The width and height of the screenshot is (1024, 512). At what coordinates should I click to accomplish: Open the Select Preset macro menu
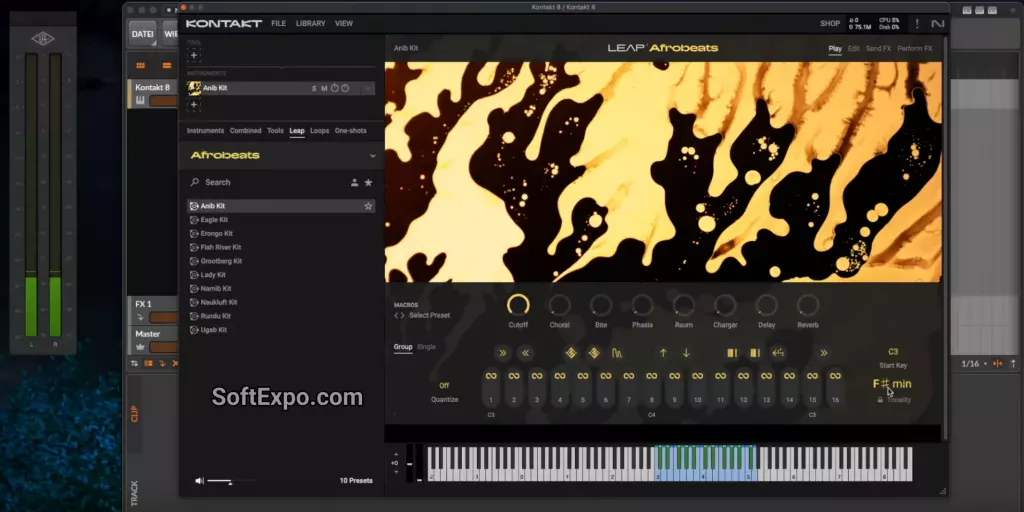(430, 315)
